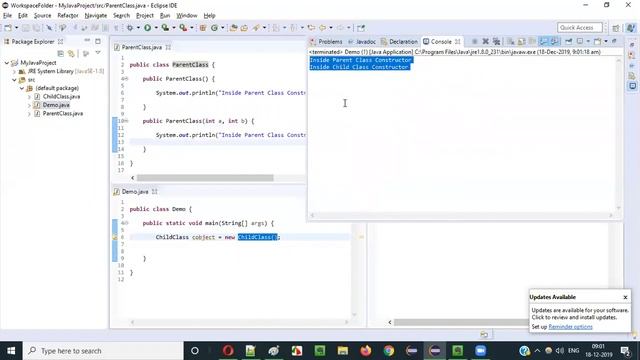Viewport: 640px width, 360px height.
Task: Open the New file dropdown arrow
Action: coord(16,28)
